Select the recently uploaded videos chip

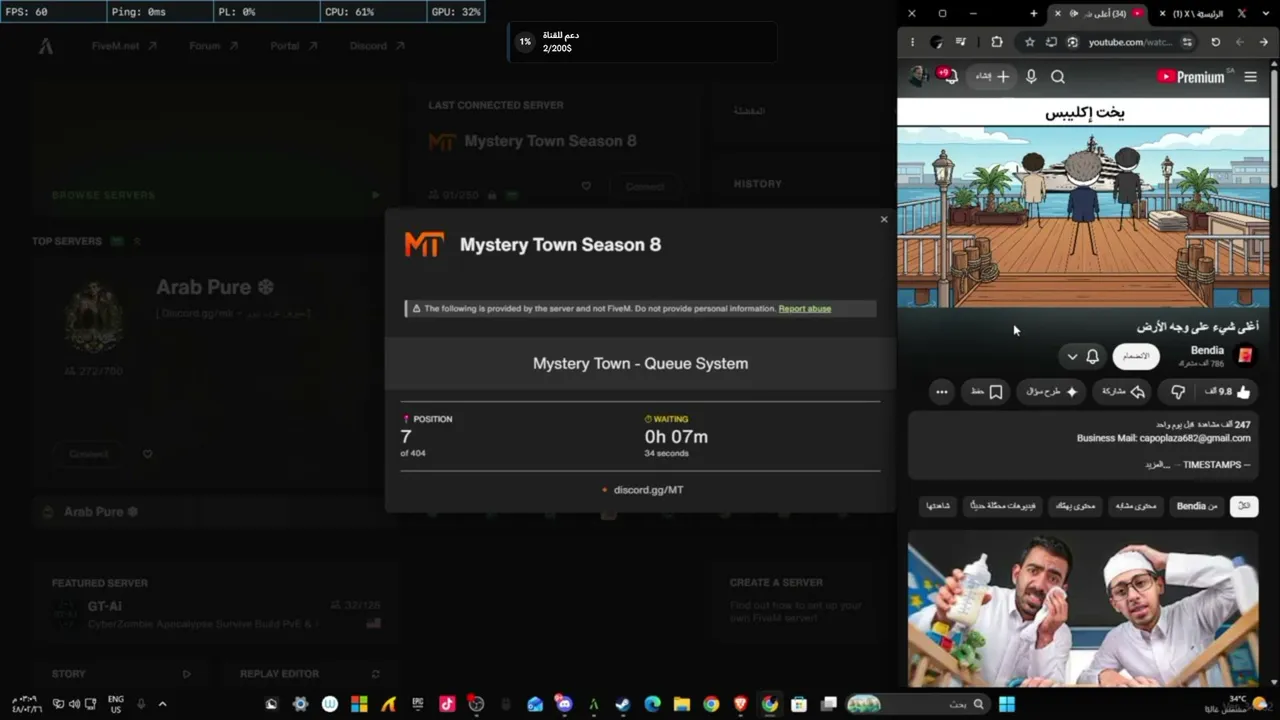[1003, 506]
